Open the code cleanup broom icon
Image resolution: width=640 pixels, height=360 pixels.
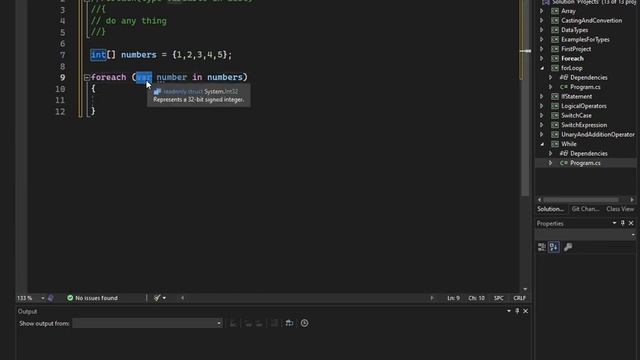[157, 298]
